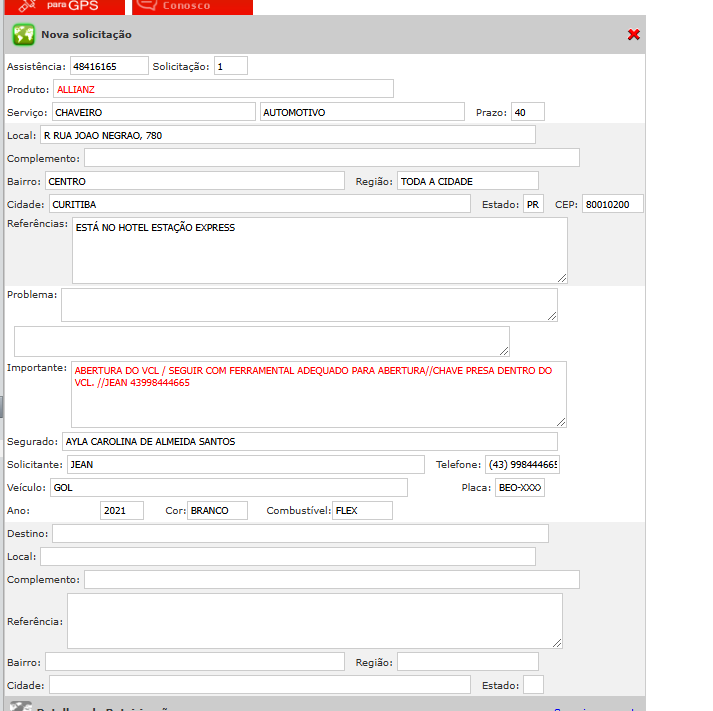The height and width of the screenshot is (711, 713).
Task: Click the Região field showing TODA A CIDADE
Action: 467,181
